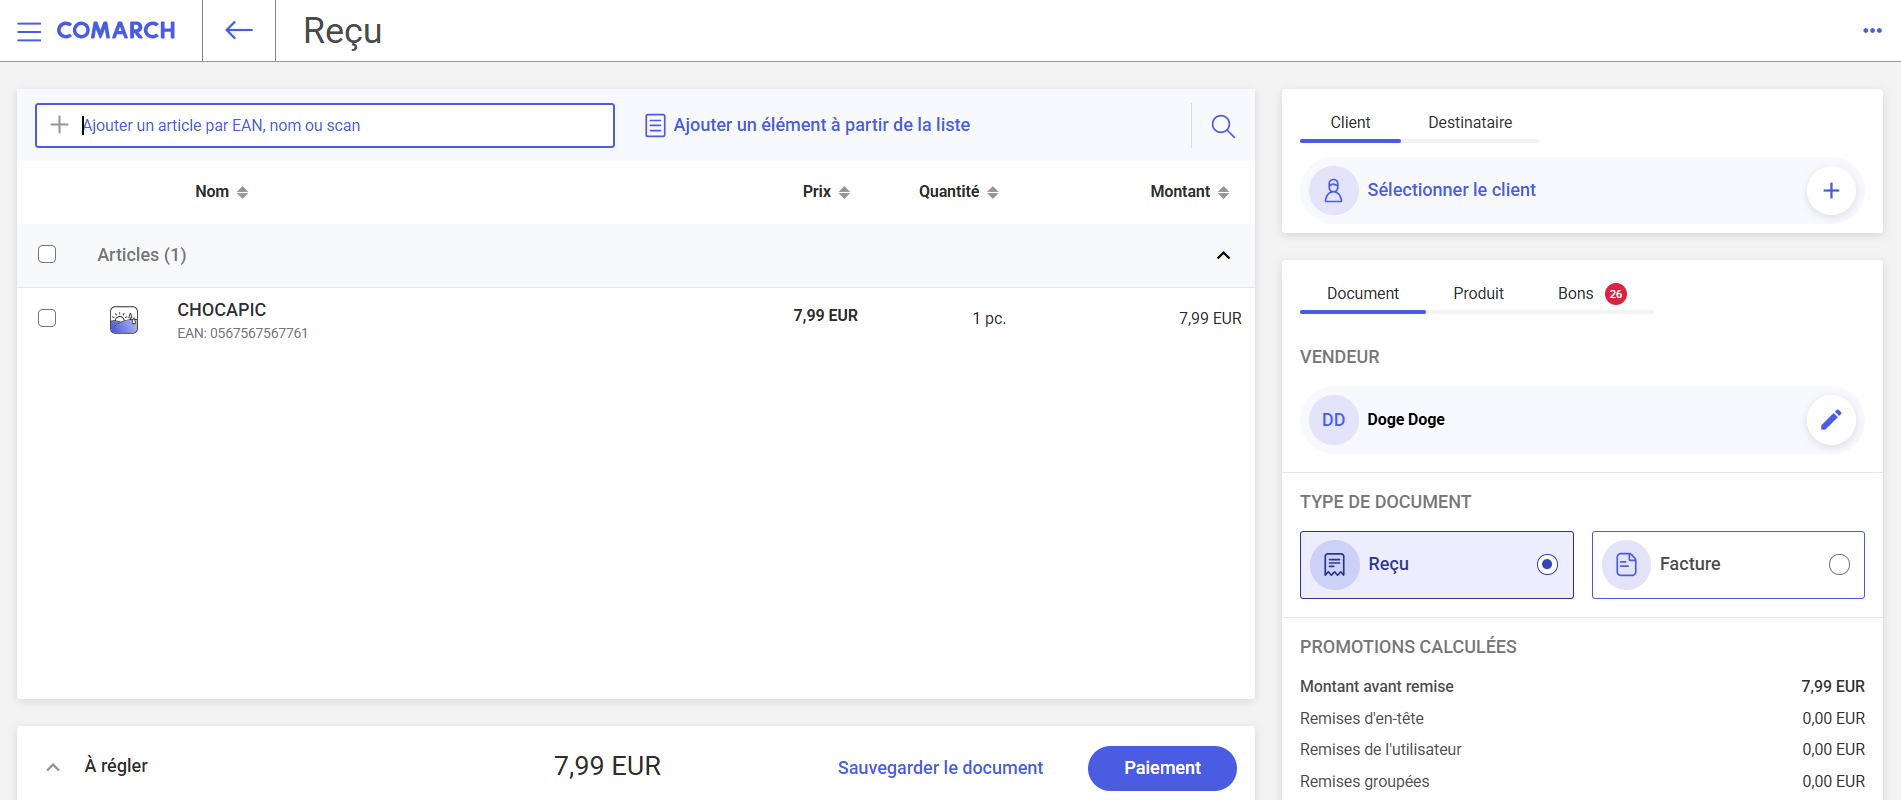Expand the À régler summary chevron
The height and width of the screenshot is (800, 1901).
click(53, 767)
